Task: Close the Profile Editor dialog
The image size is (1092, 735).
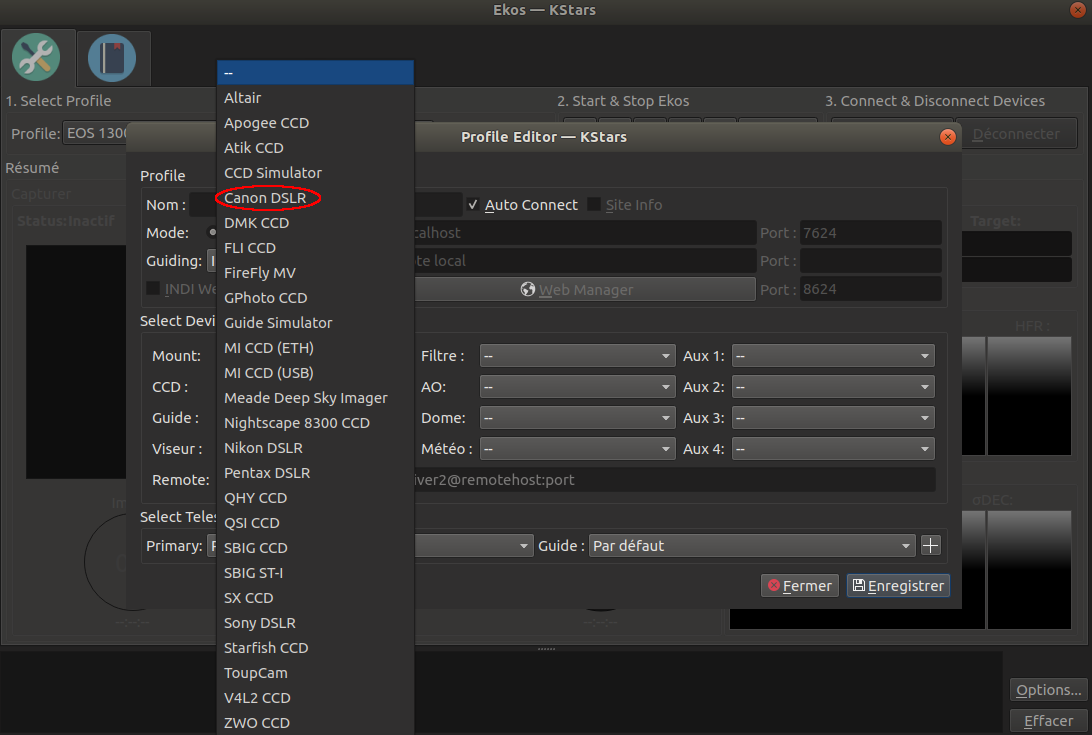Action: tap(947, 137)
